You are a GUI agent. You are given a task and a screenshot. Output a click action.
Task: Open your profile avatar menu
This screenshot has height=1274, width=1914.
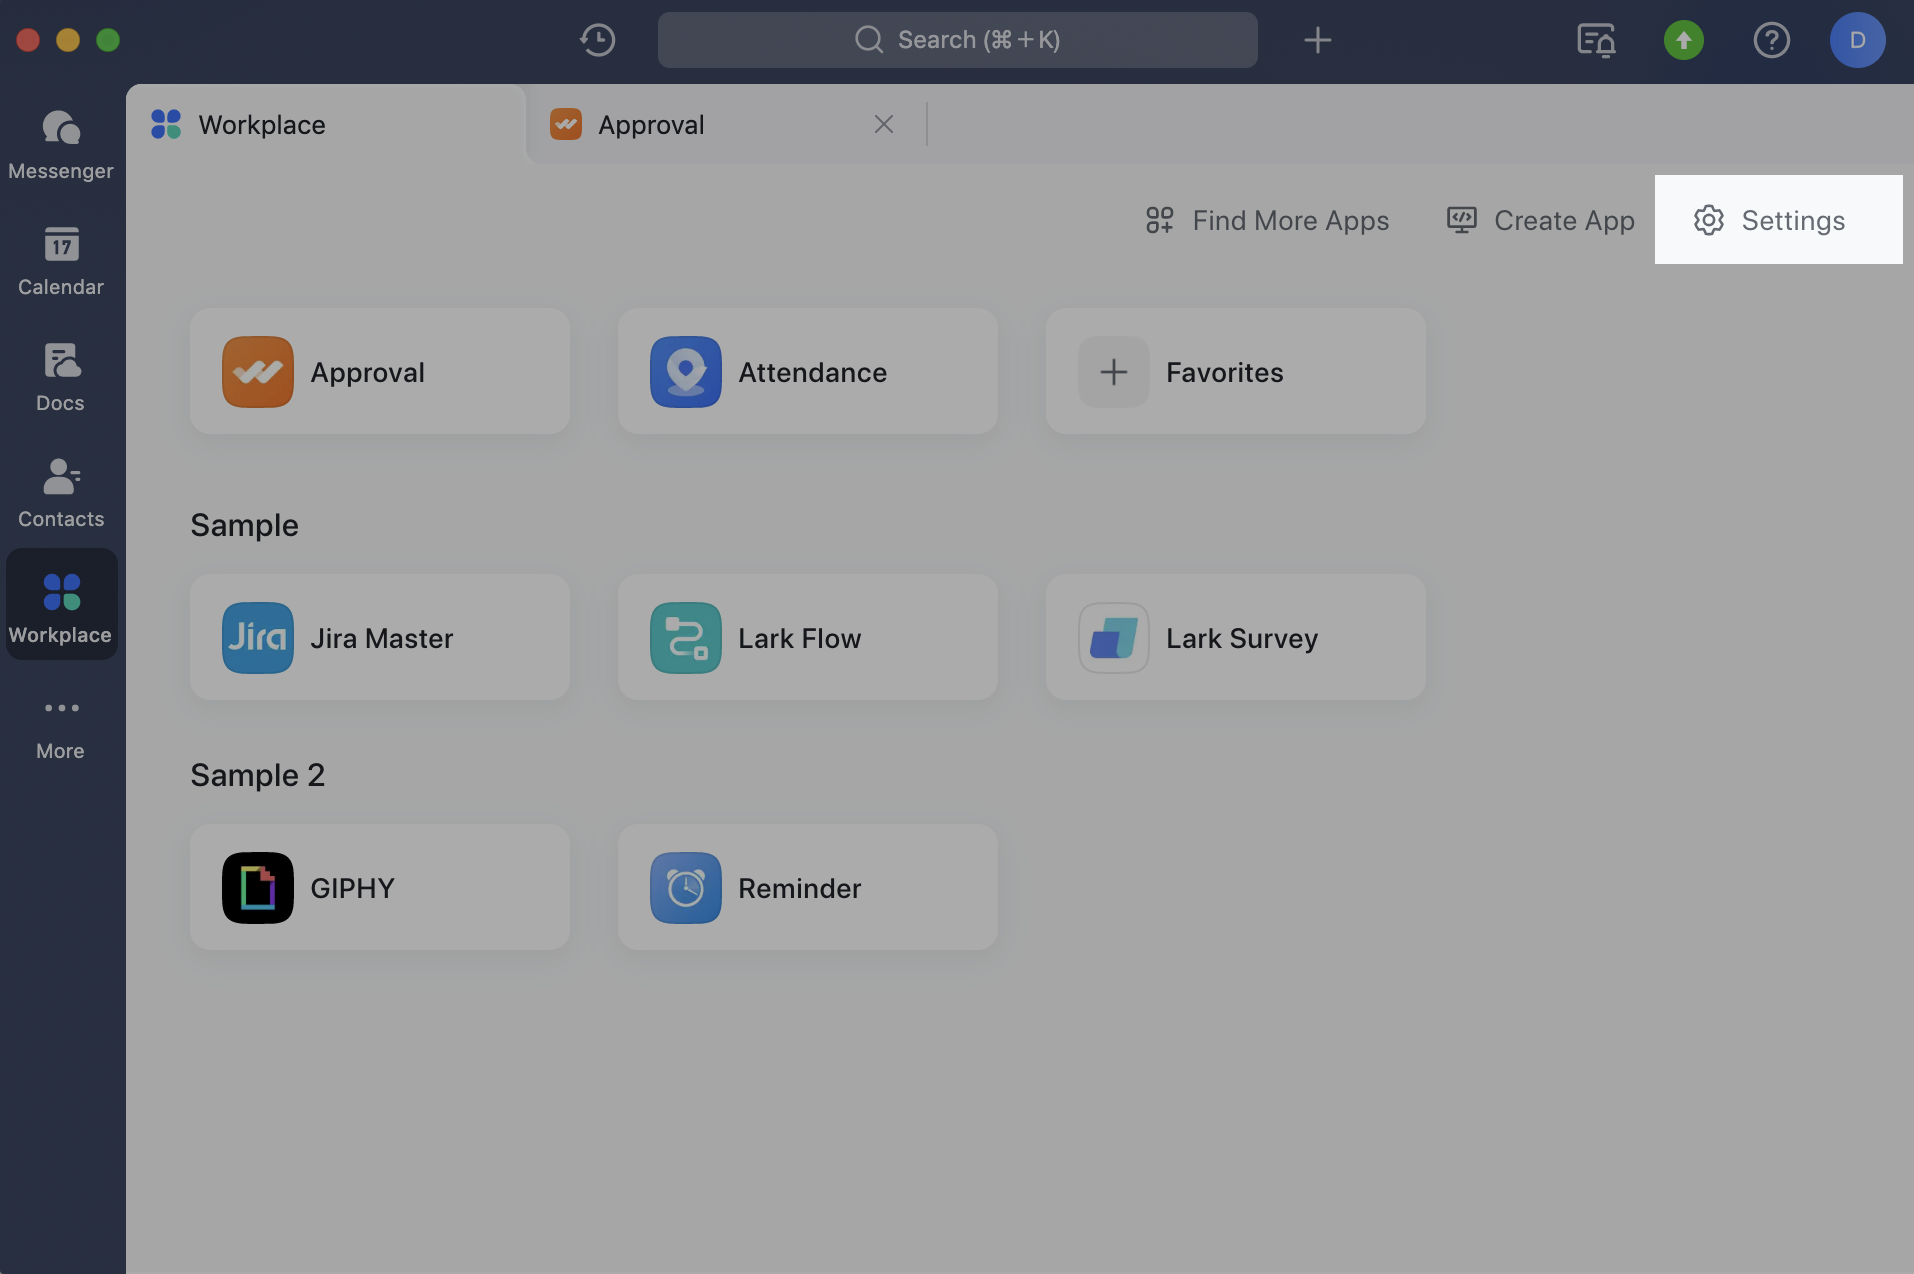point(1859,40)
